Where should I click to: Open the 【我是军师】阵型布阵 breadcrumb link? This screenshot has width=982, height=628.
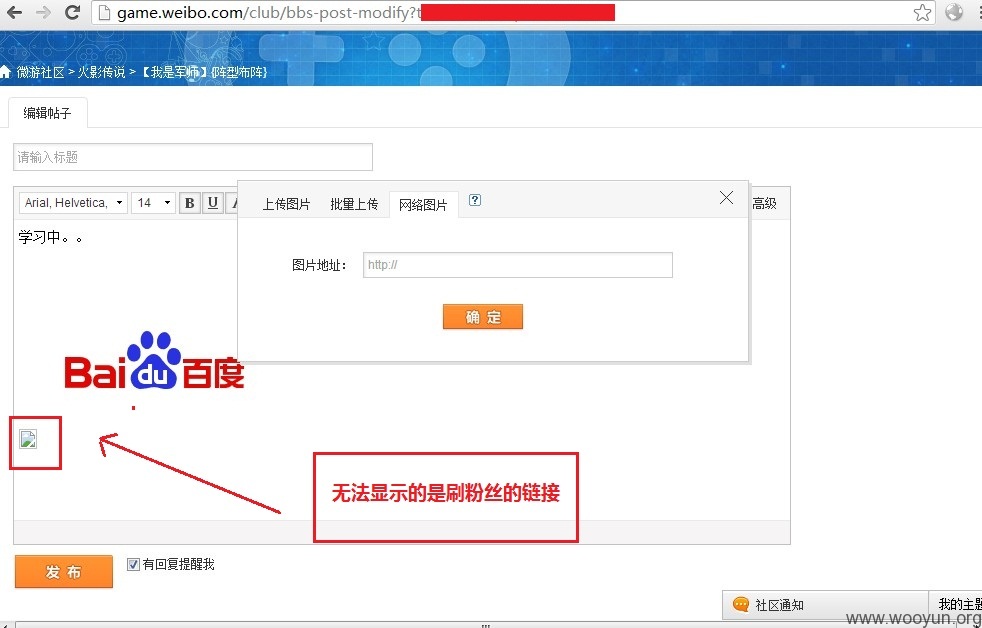tap(203, 72)
